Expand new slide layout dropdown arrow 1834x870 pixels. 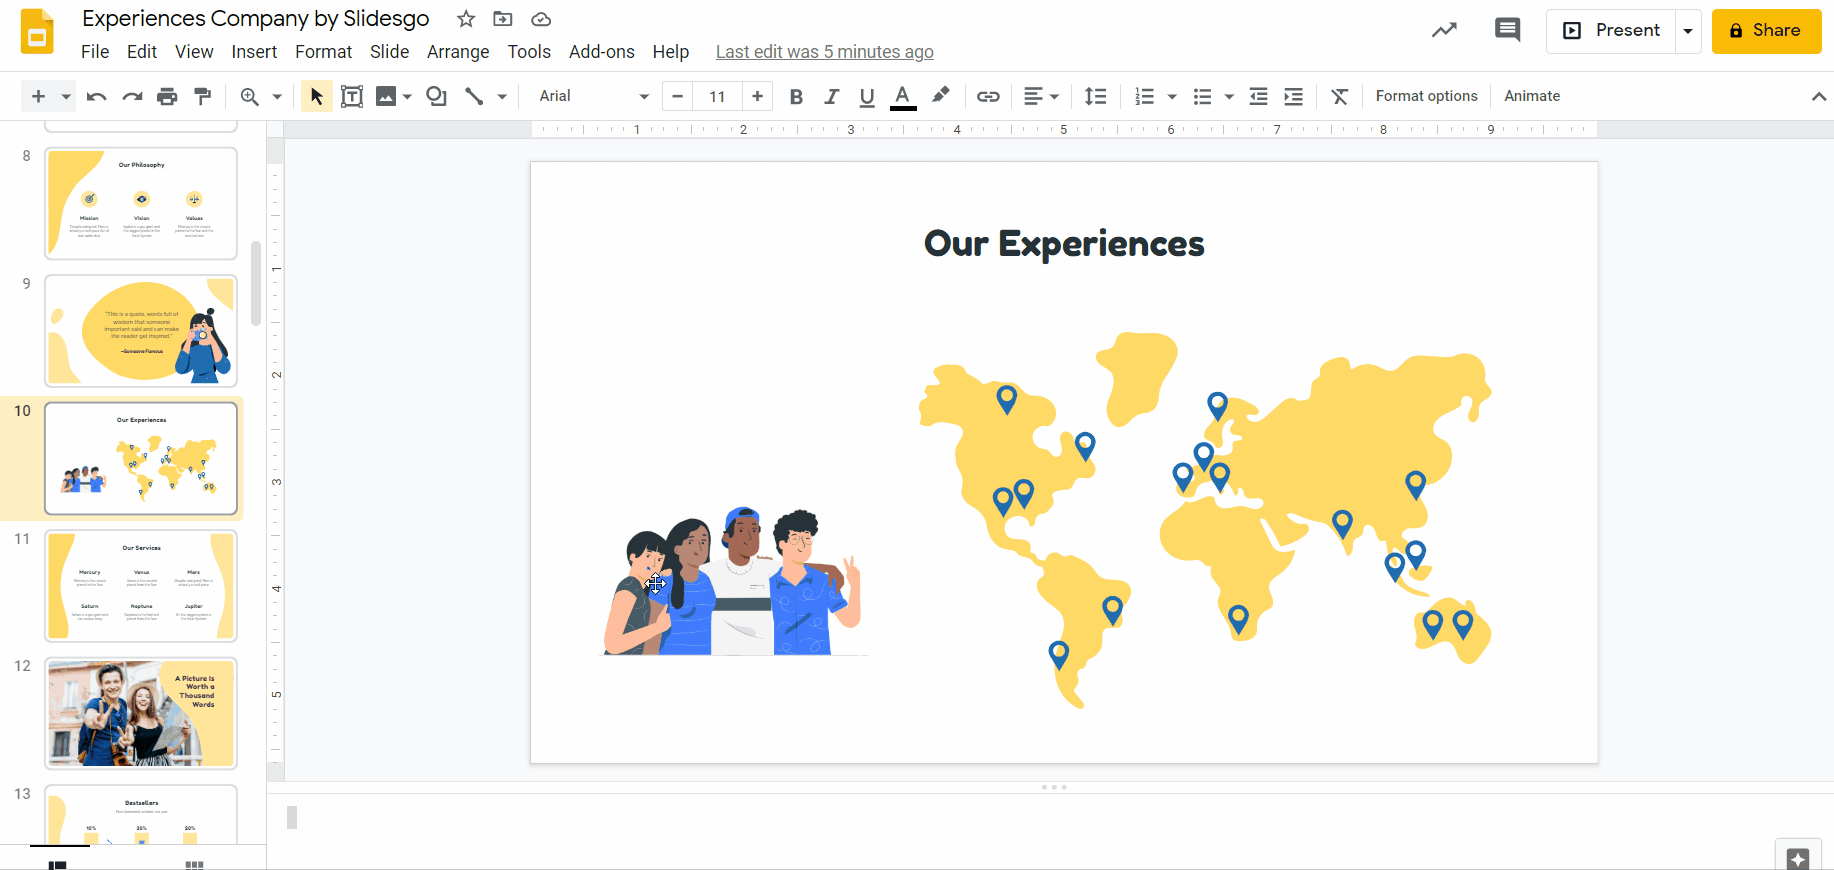click(x=66, y=97)
